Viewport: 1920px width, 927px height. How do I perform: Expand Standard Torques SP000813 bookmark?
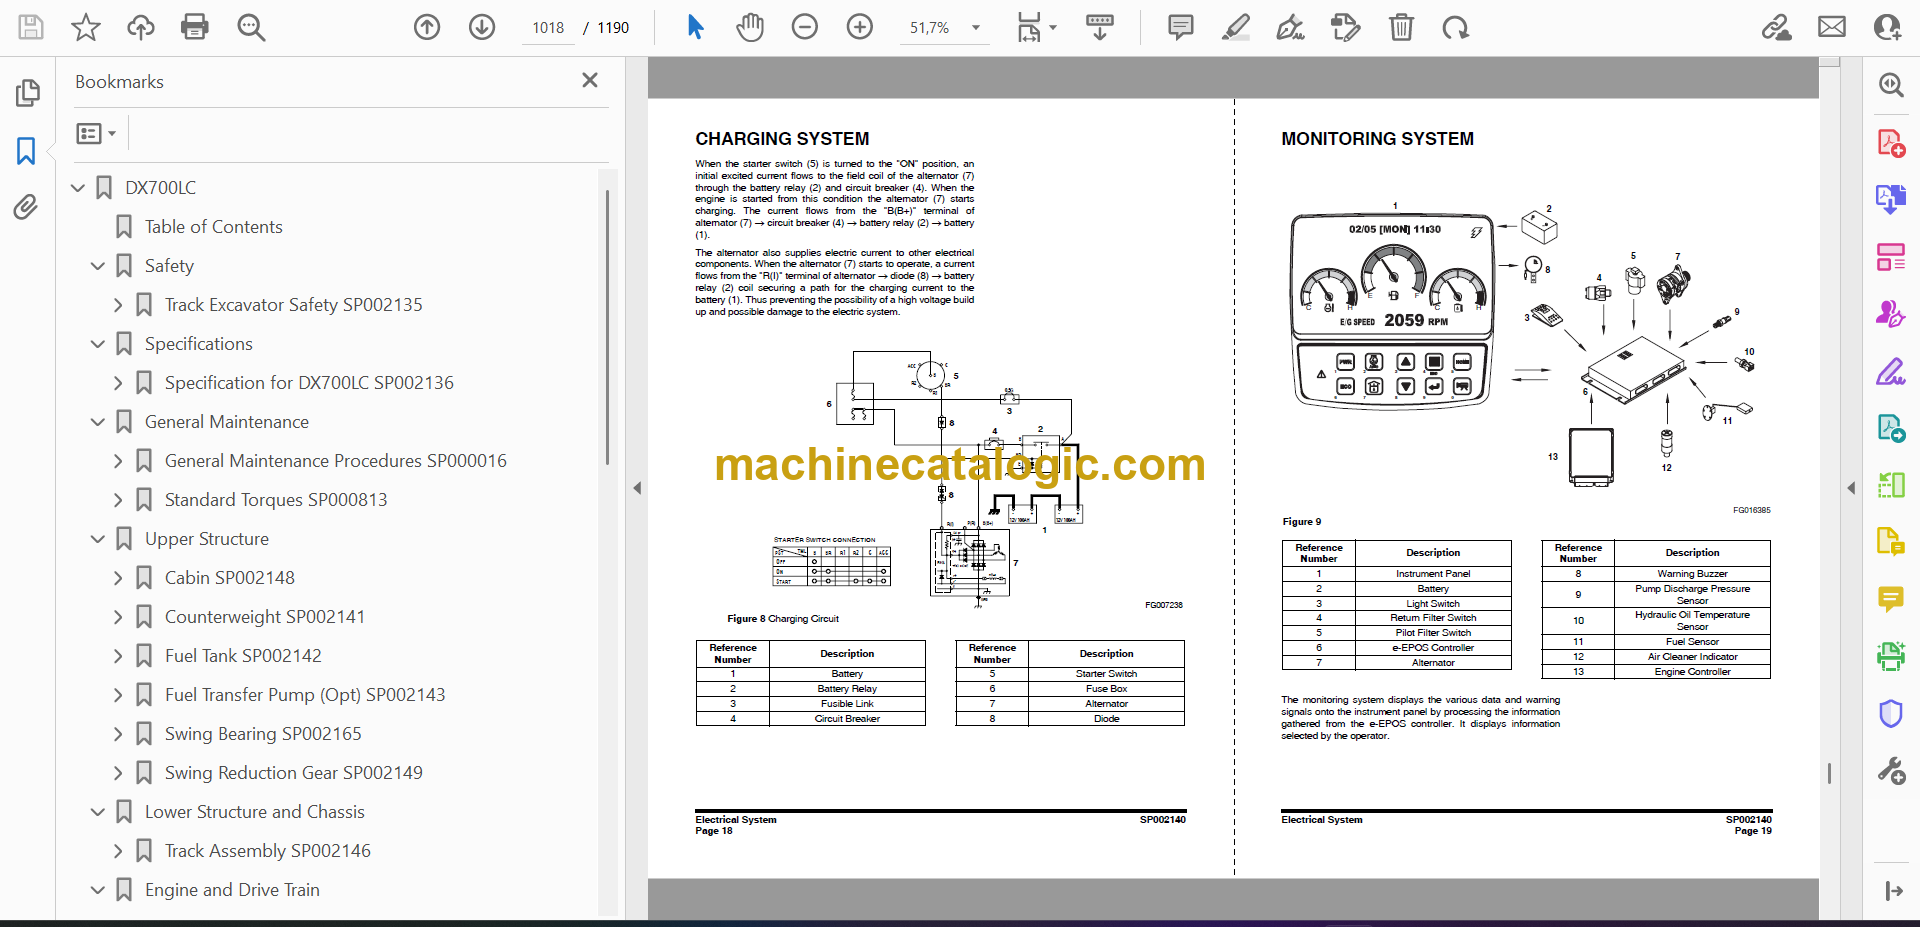[x=118, y=500]
